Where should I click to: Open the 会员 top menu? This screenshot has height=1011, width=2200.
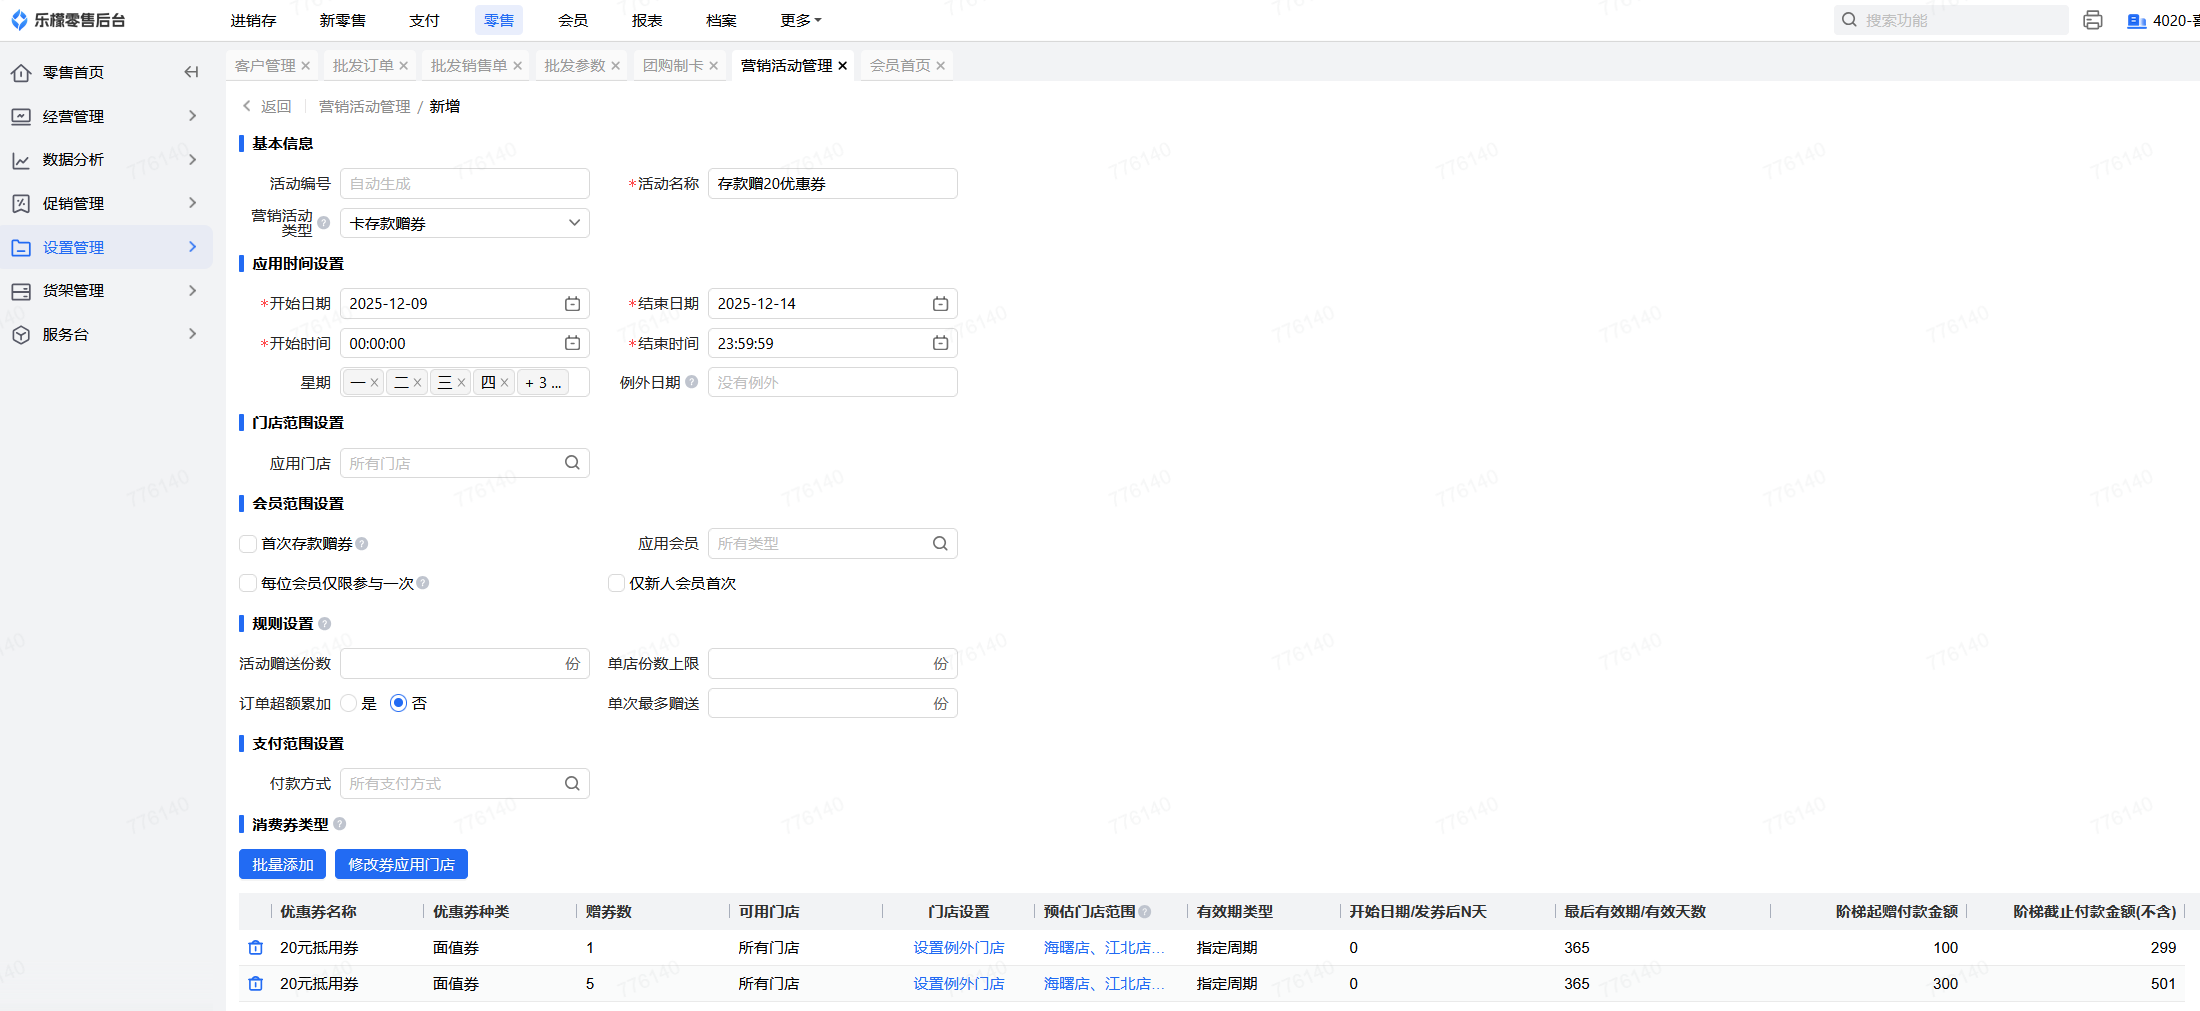point(573,20)
